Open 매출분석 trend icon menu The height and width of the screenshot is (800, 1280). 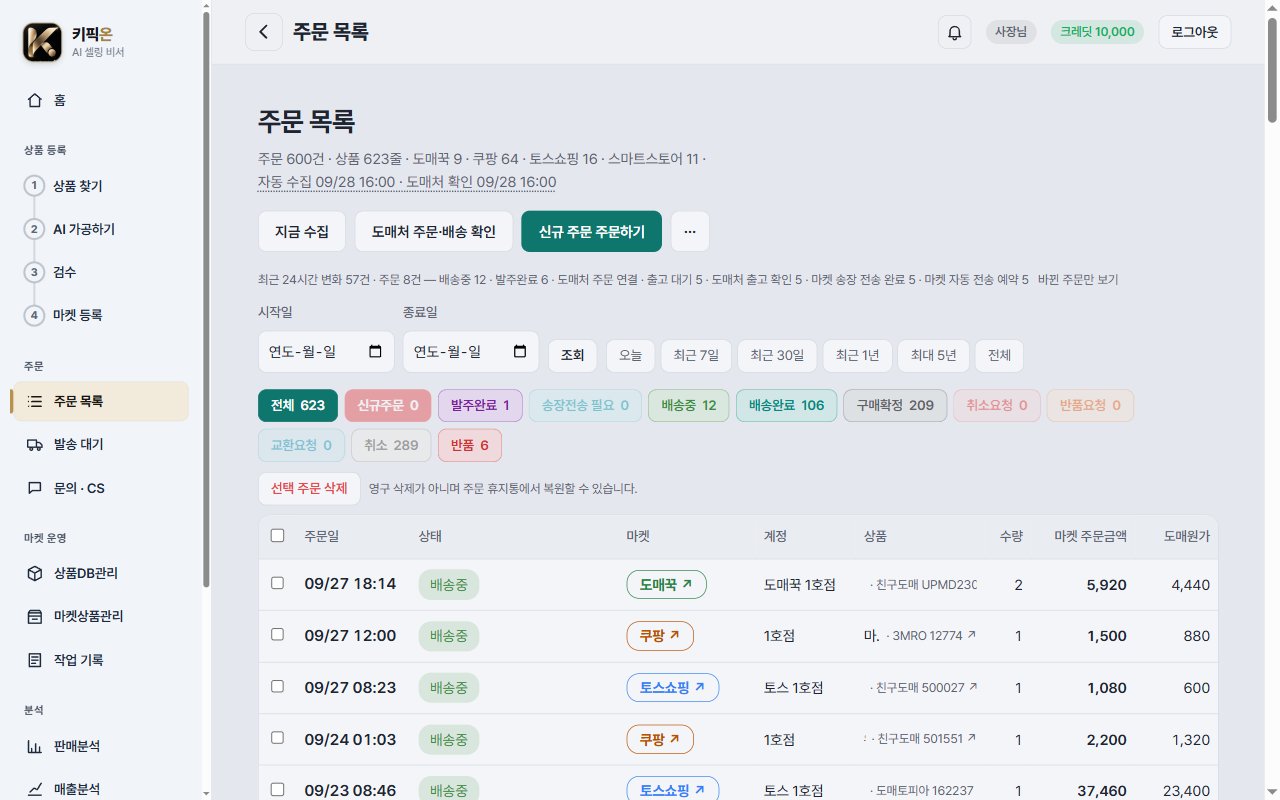pos(99,789)
